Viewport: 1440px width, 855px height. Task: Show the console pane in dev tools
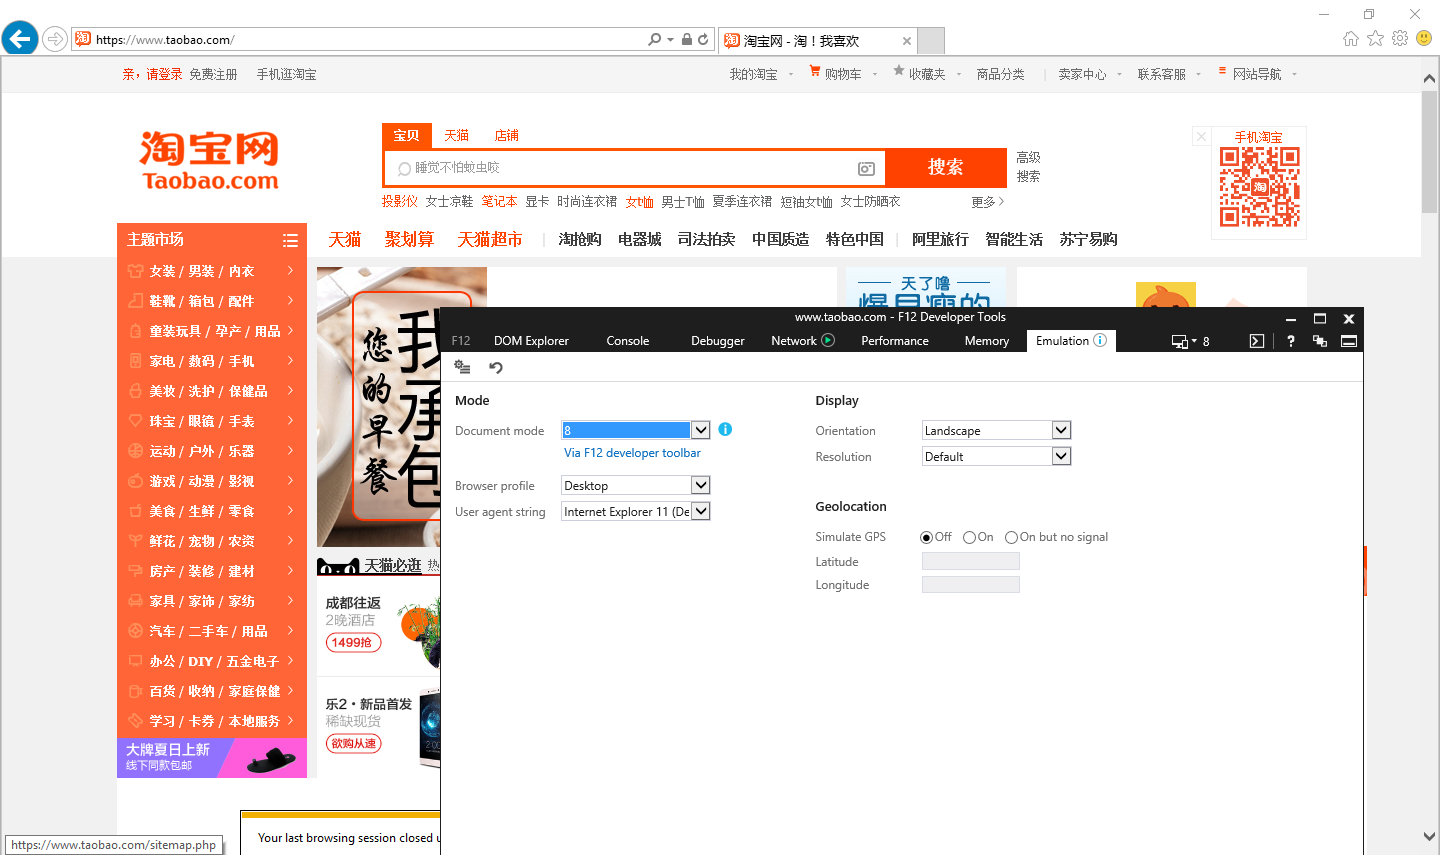1257,341
